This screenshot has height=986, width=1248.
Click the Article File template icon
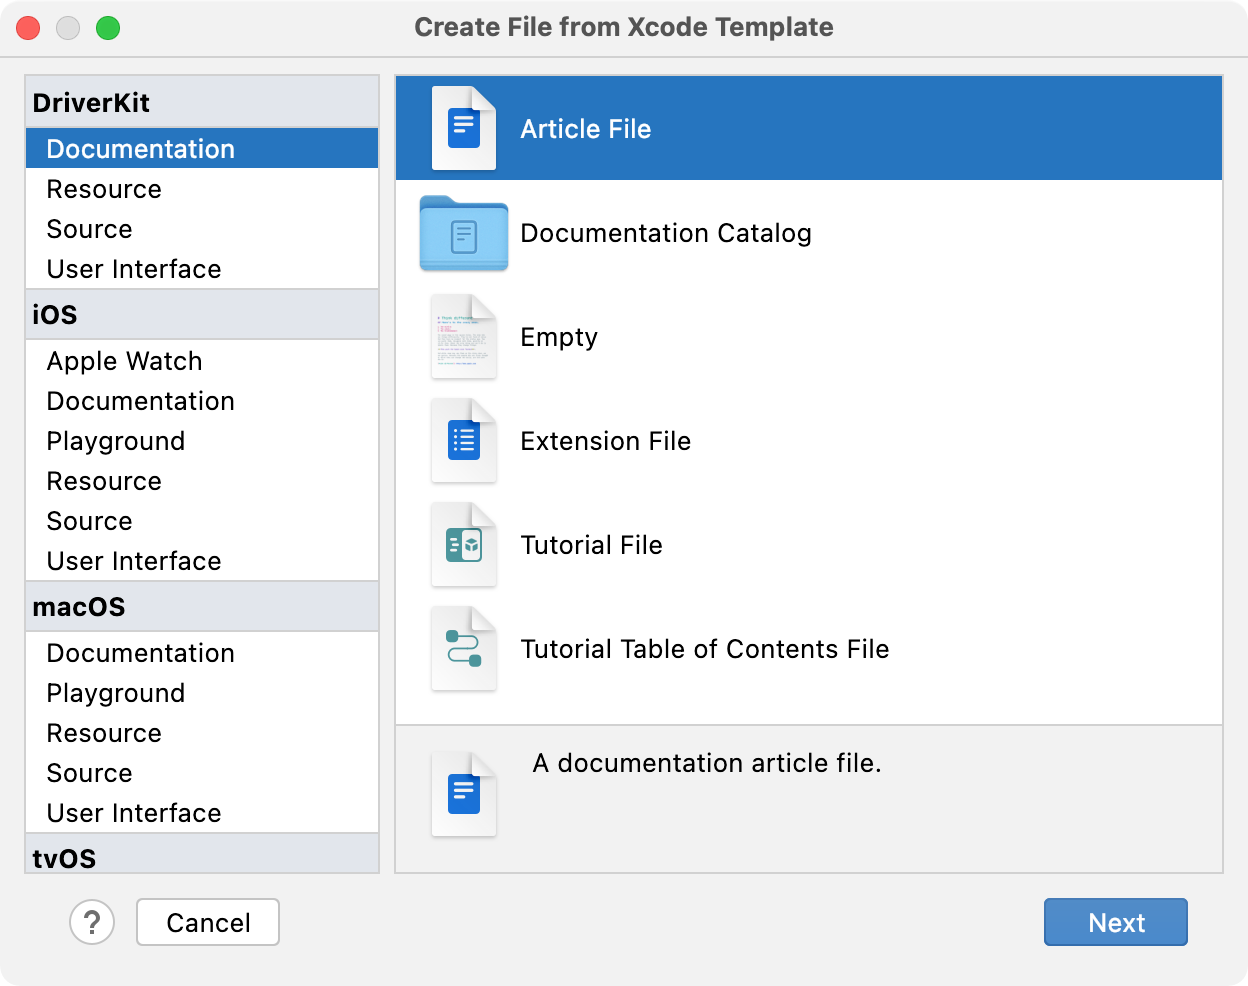pyautogui.click(x=463, y=128)
